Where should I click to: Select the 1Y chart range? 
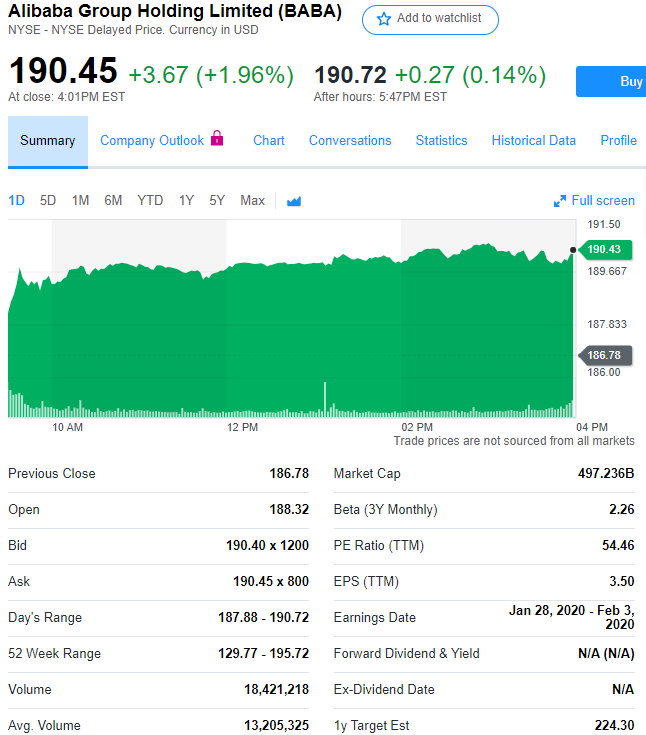186,201
